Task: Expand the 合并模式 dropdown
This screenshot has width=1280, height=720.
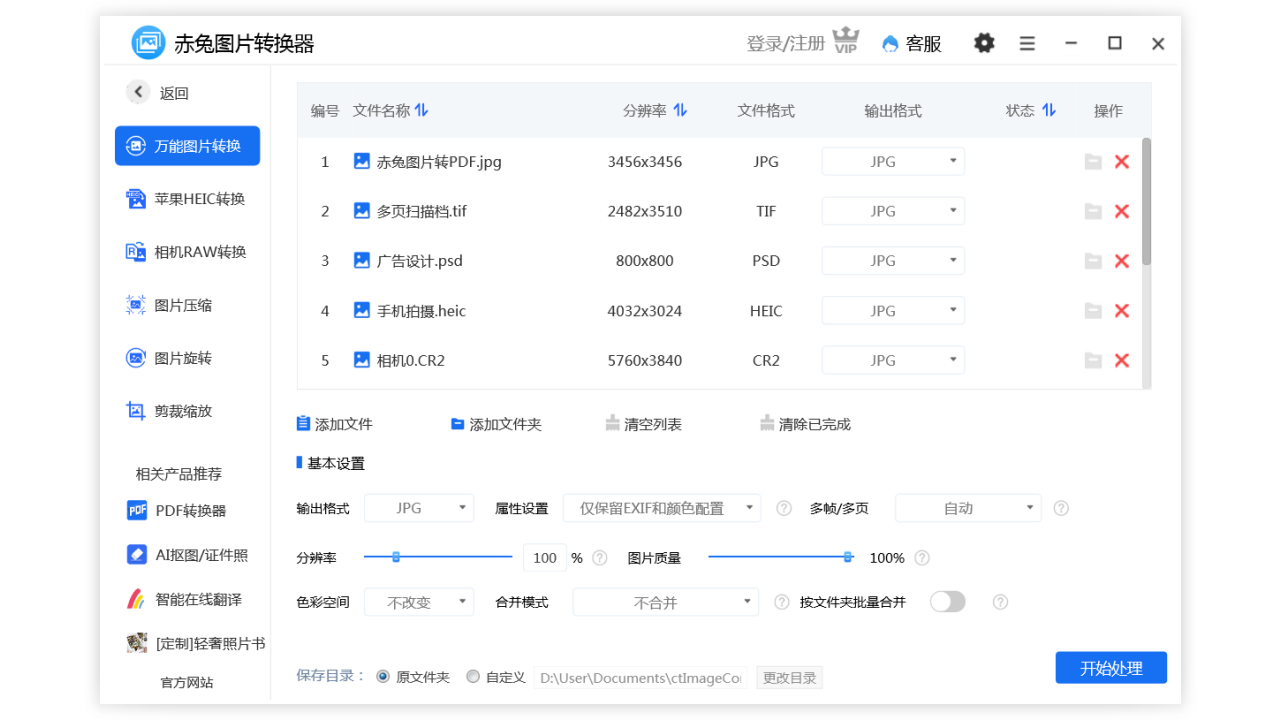Action: click(x=664, y=601)
